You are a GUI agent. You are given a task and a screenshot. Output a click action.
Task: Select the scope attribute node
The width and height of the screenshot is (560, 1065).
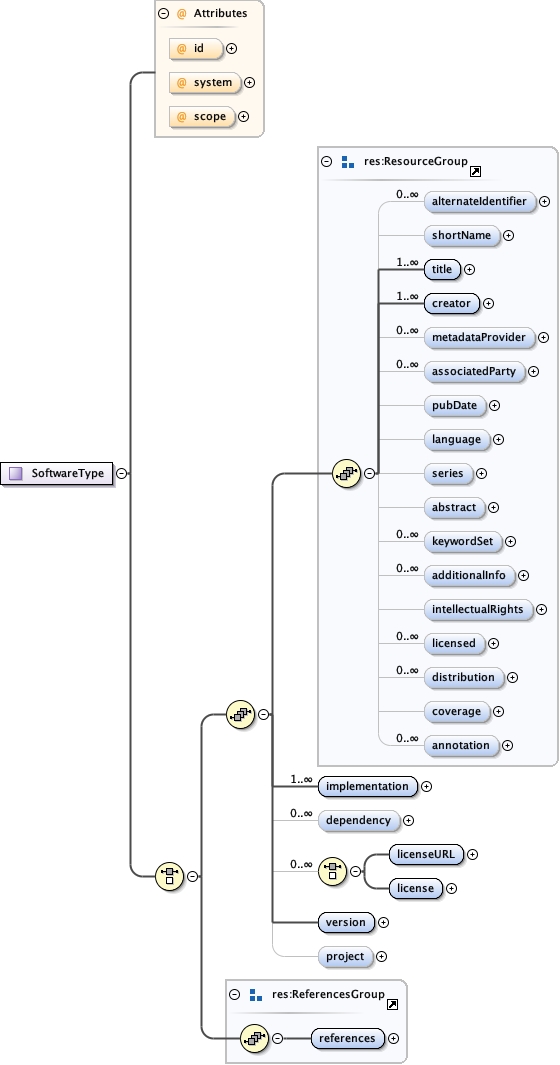[203, 116]
